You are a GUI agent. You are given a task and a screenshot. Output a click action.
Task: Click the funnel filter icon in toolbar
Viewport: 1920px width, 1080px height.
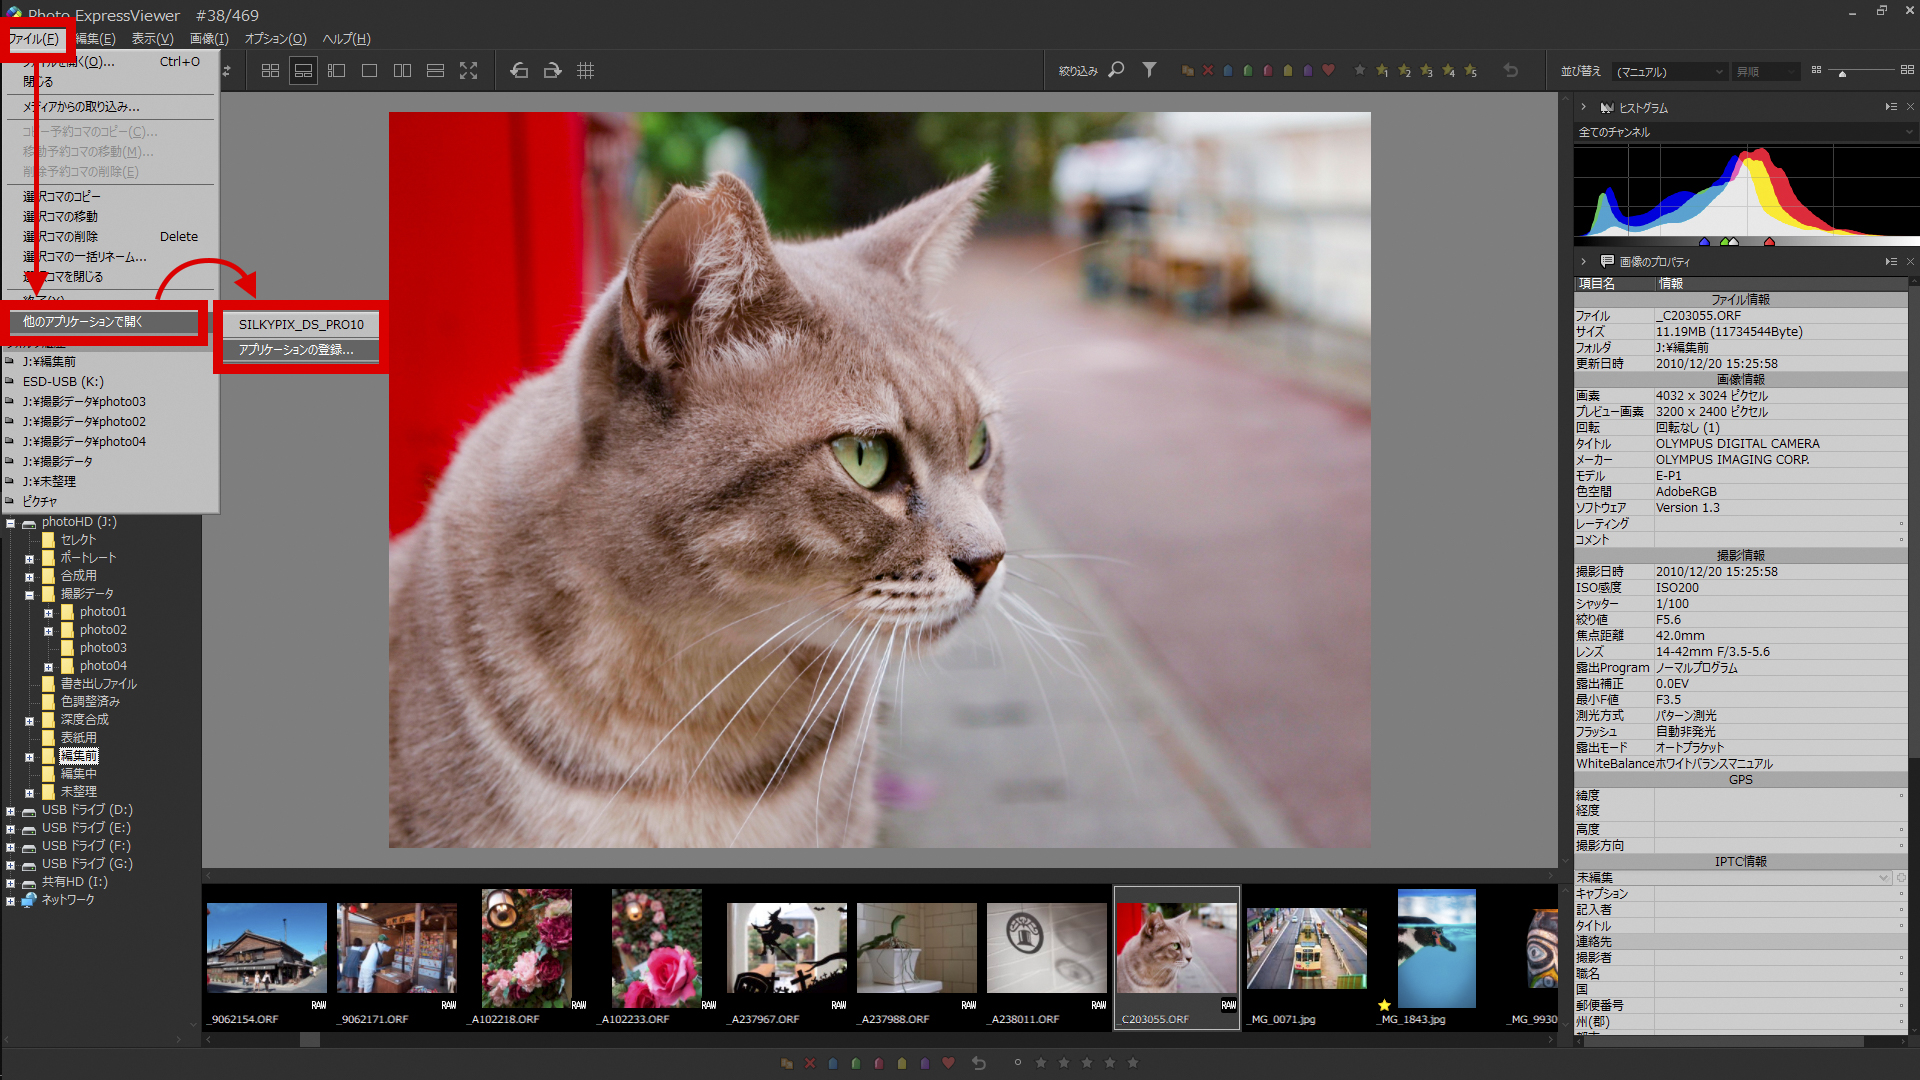(x=1150, y=70)
